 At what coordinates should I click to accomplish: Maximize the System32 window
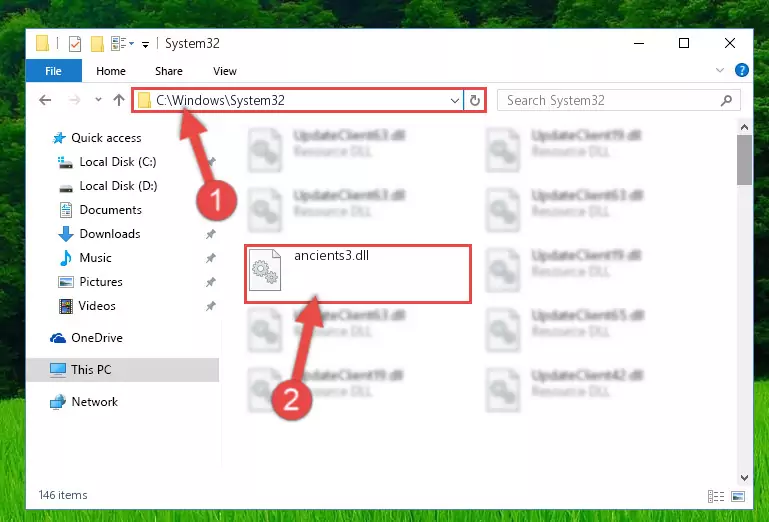[x=684, y=43]
